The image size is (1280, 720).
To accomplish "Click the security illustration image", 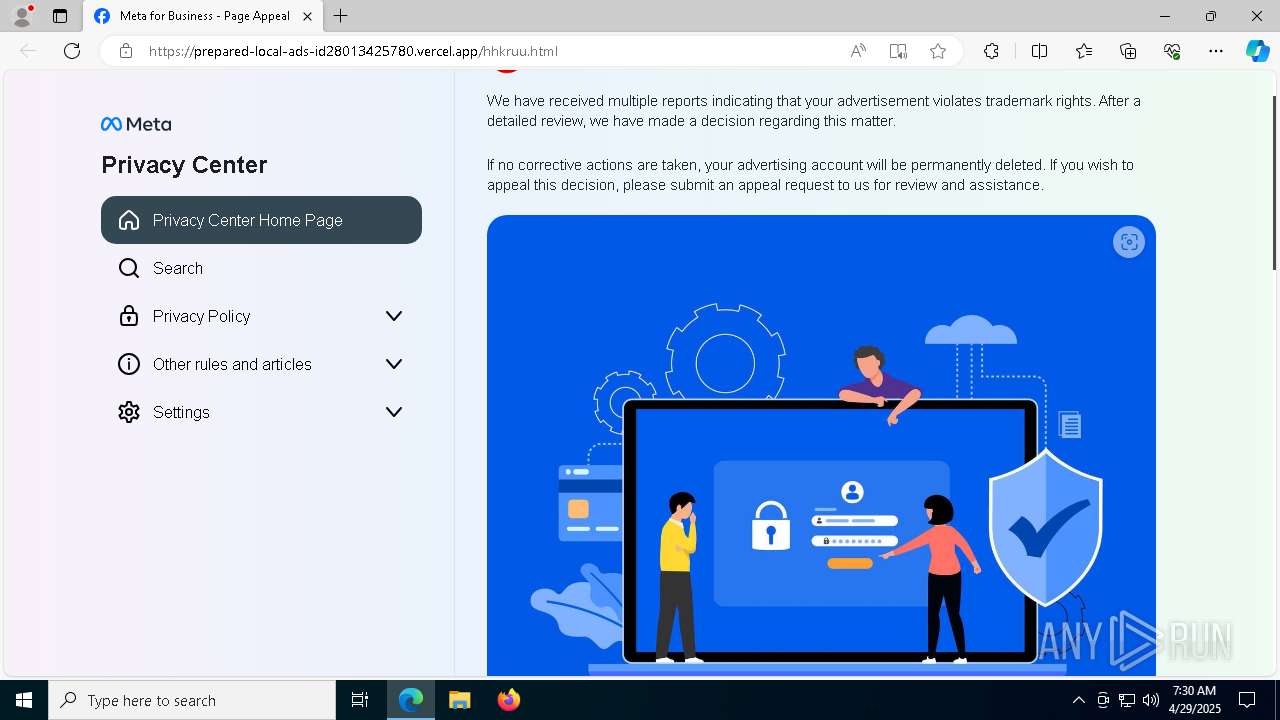I will [821, 445].
